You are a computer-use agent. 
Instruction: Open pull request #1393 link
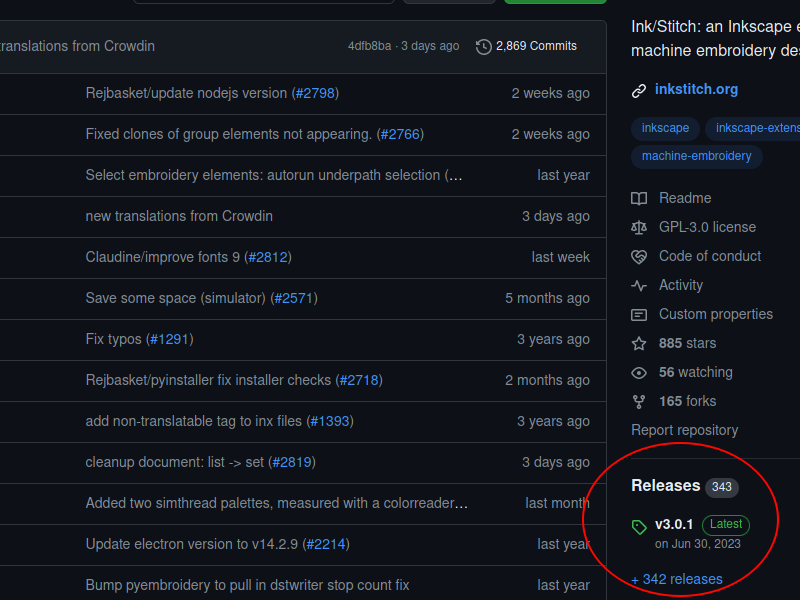(x=330, y=421)
